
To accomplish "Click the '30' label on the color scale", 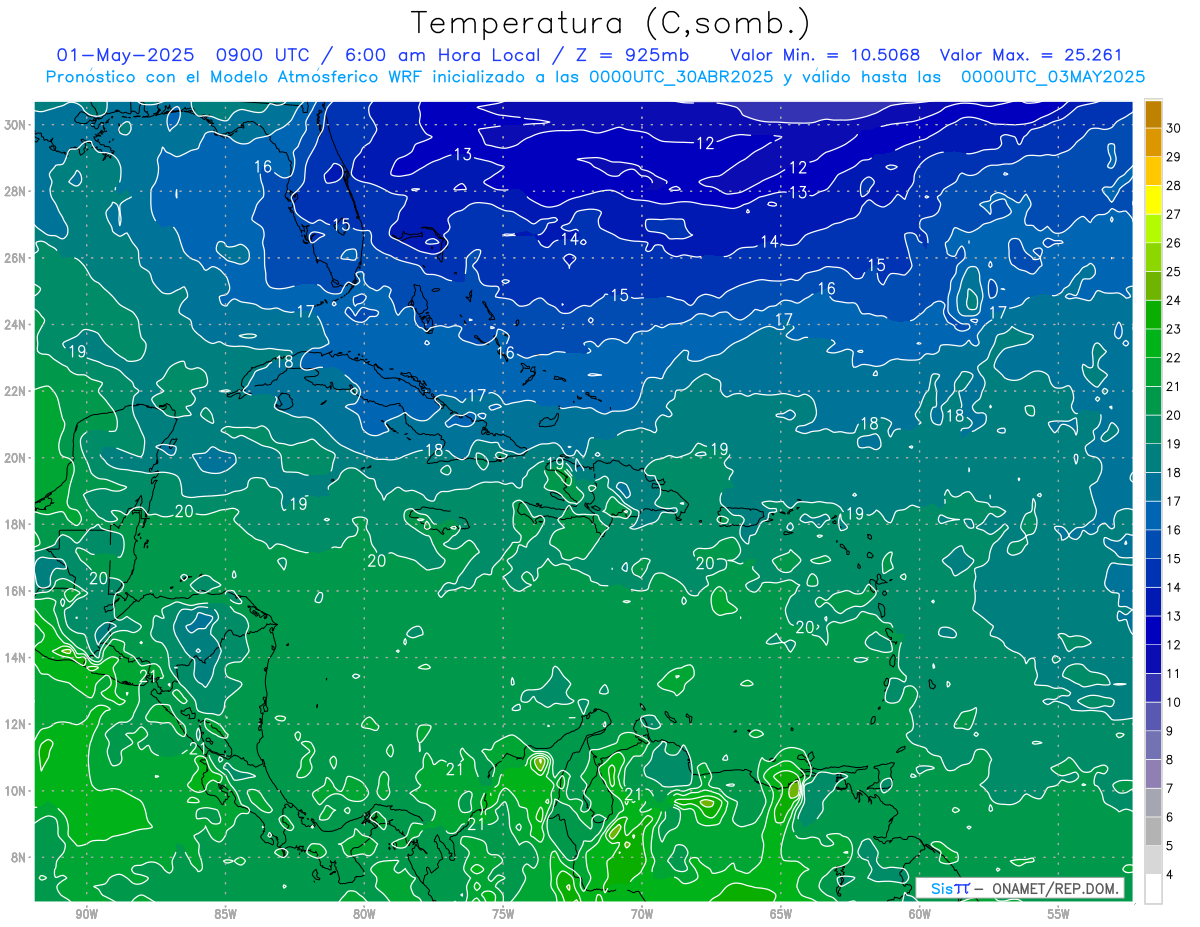I will pyautogui.click(x=1173, y=128).
